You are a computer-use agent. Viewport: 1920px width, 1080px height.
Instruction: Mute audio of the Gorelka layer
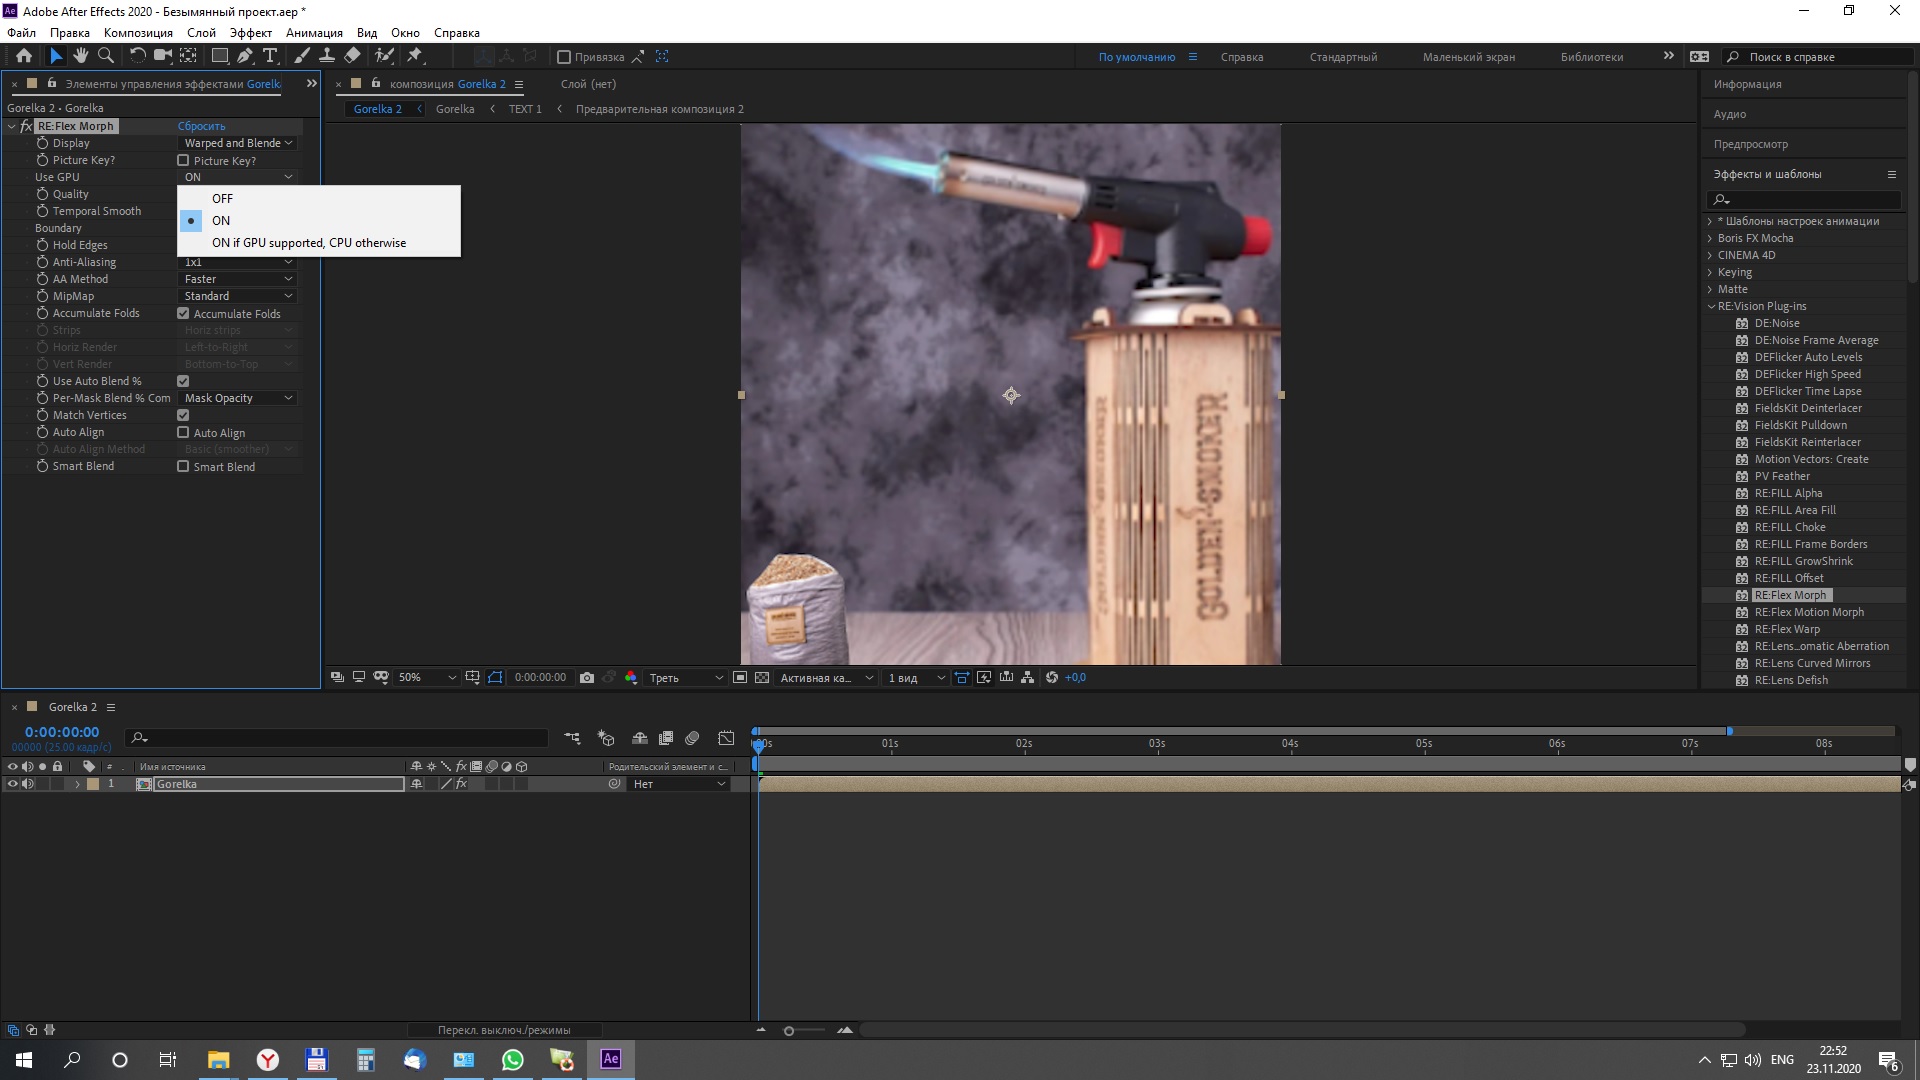coord(28,784)
